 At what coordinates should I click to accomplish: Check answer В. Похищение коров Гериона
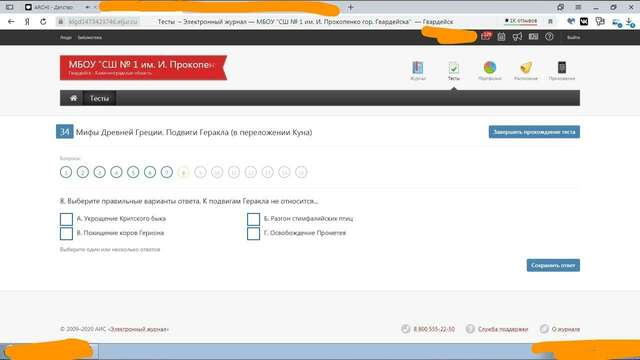tap(66, 233)
